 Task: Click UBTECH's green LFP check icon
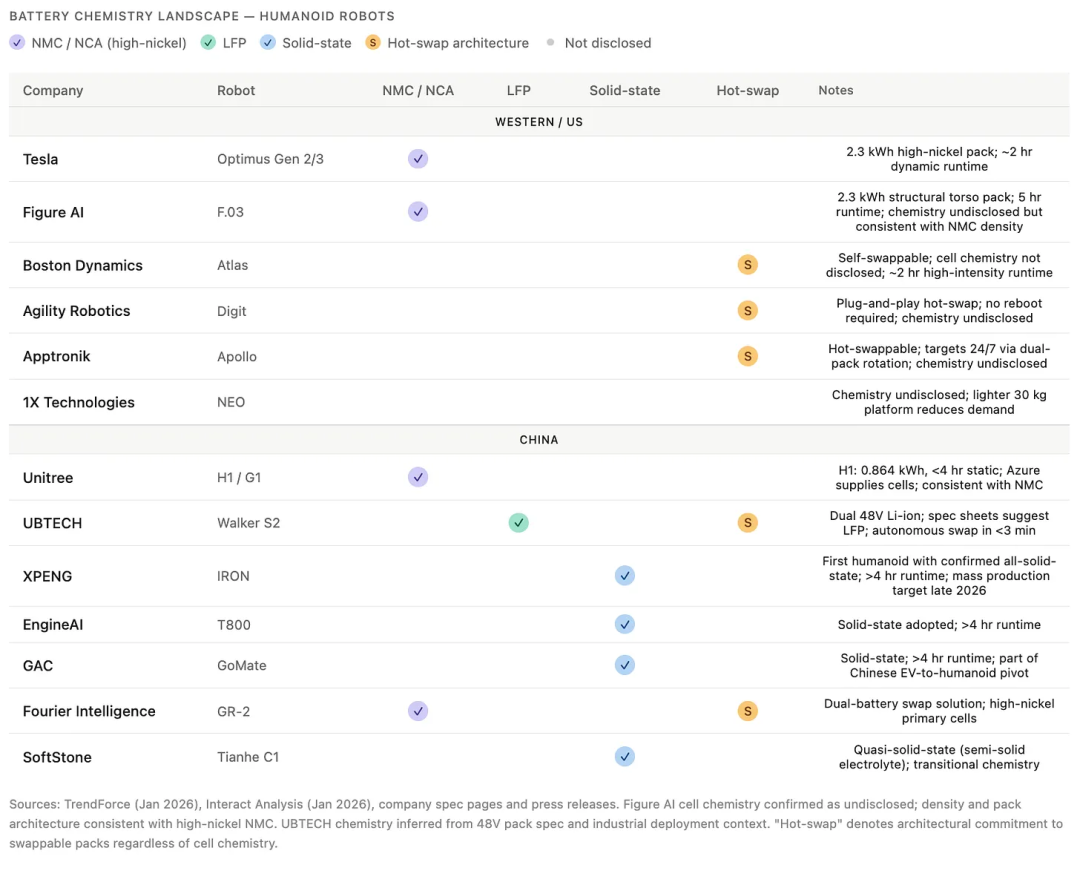click(x=519, y=523)
